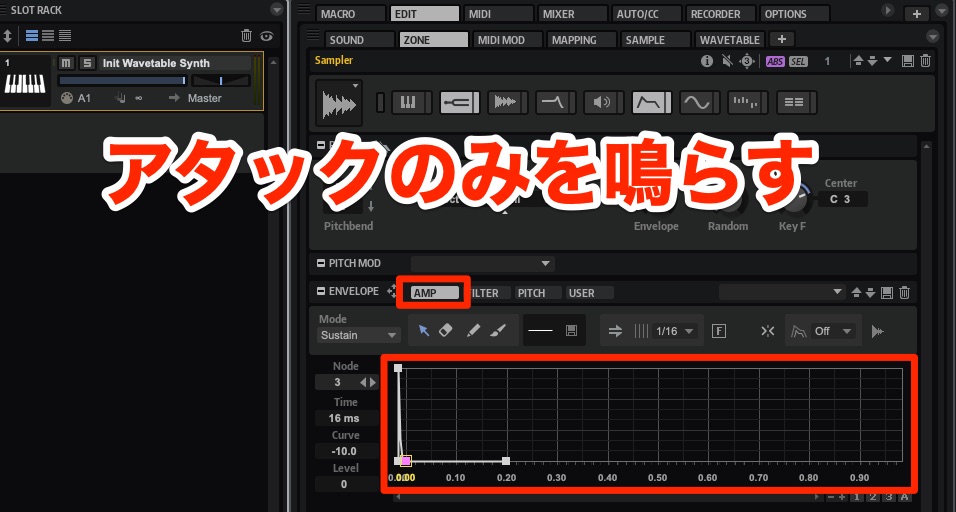Add a new sub-tab beside WAVETABLE
The width and height of the screenshot is (956, 512).
782,39
